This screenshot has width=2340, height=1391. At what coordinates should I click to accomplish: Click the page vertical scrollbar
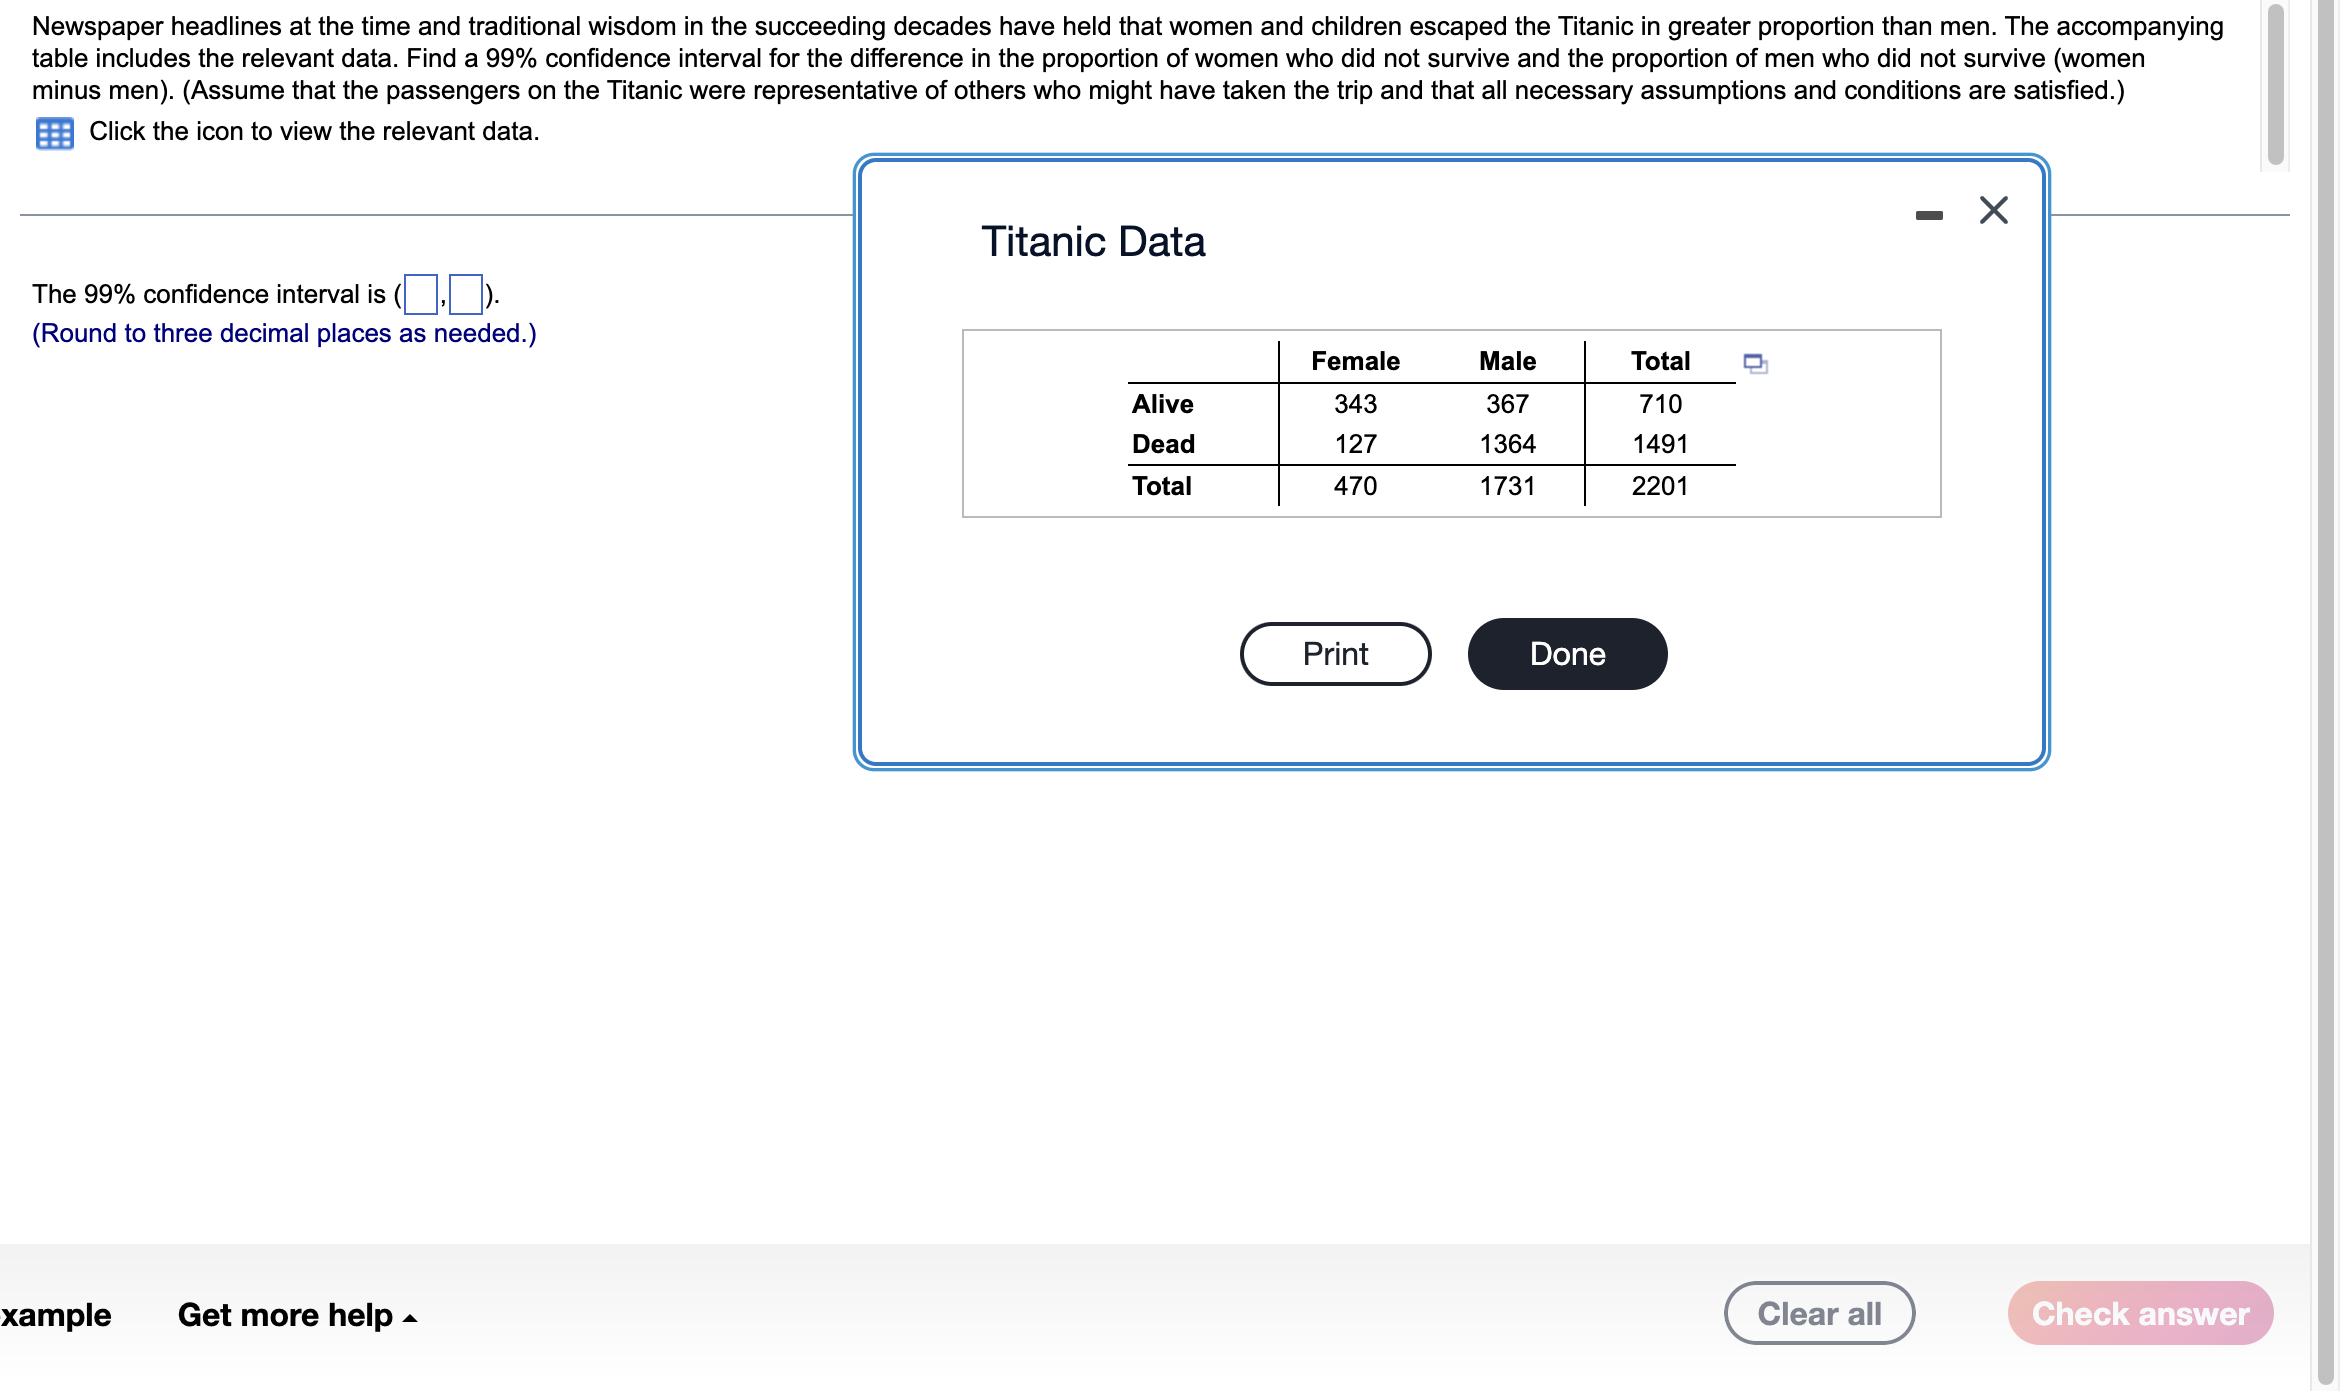[x=2325, y=690]
